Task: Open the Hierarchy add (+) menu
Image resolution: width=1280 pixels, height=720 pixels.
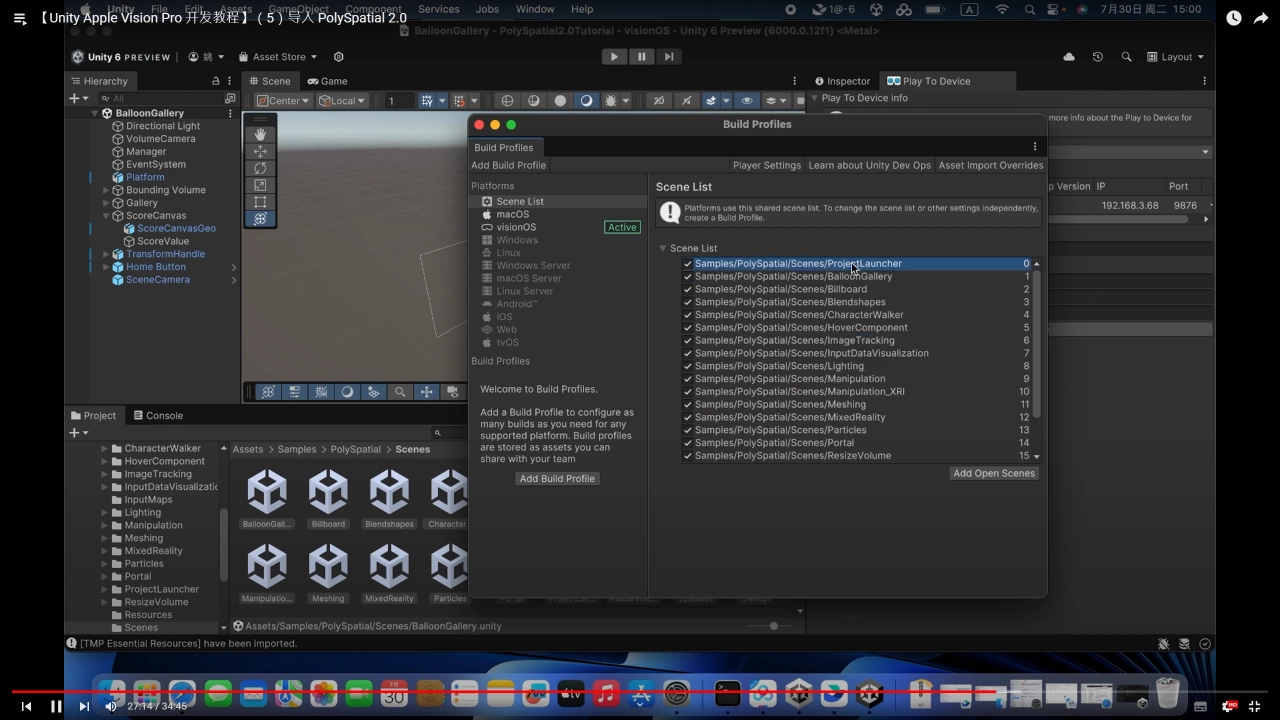Action: coord(78,98)
